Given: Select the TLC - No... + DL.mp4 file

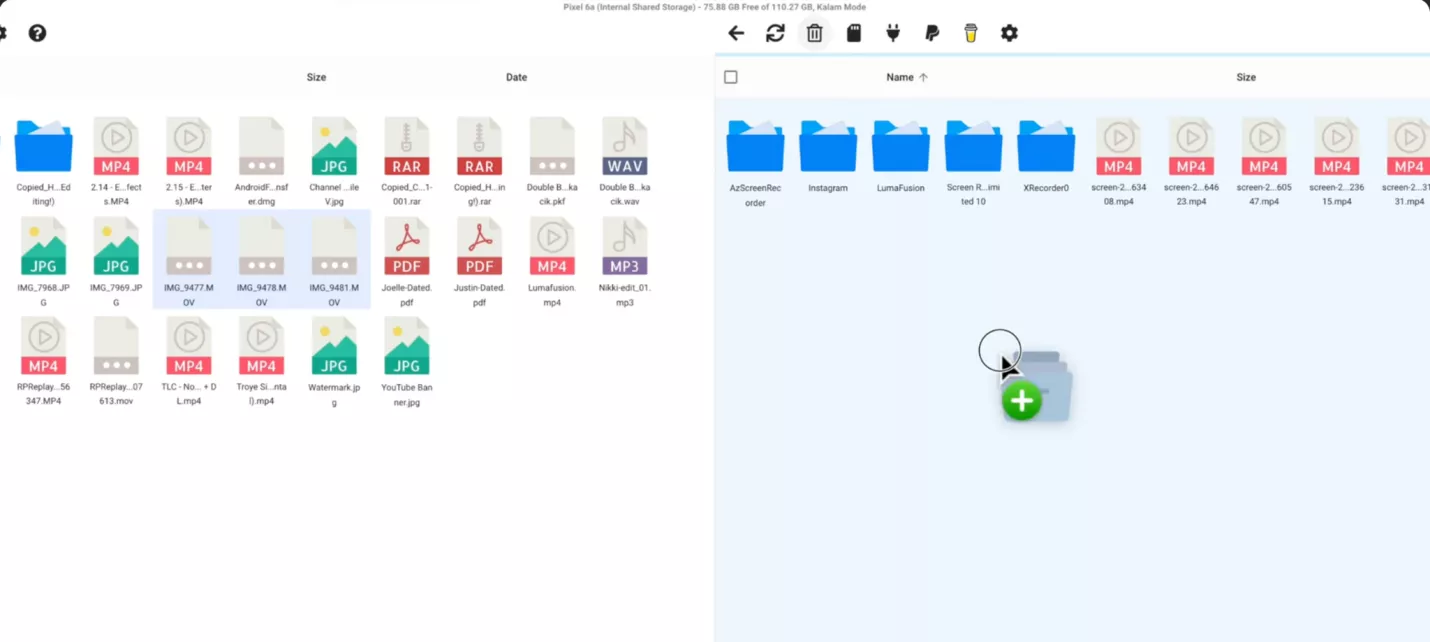Looking at the screenshot, I should click(189, 363).
